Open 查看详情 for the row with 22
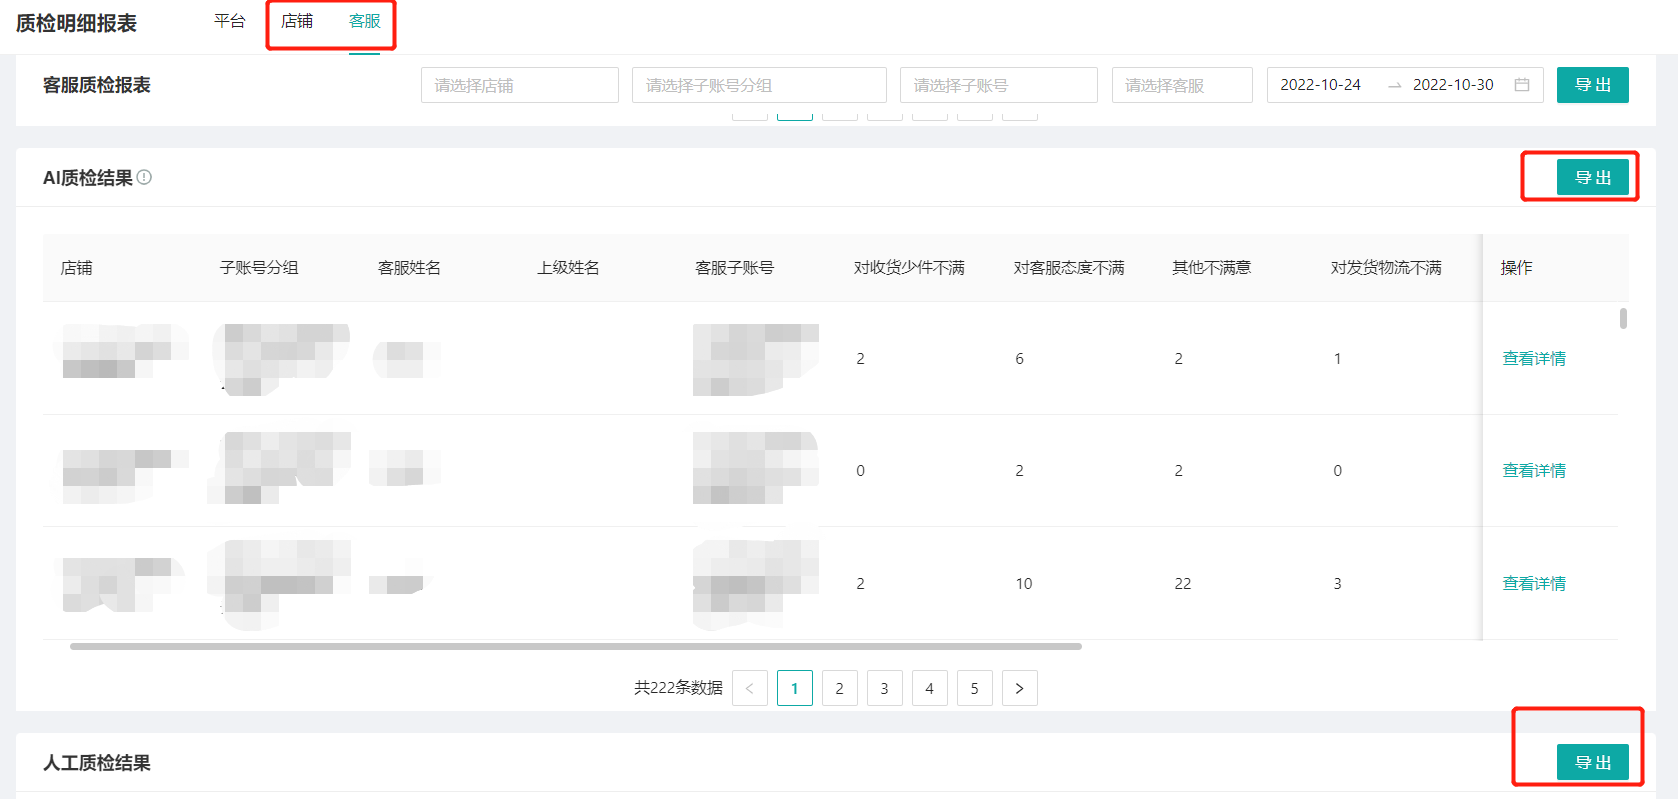Screen dimensions: 1678x799 pos(1534,583)
